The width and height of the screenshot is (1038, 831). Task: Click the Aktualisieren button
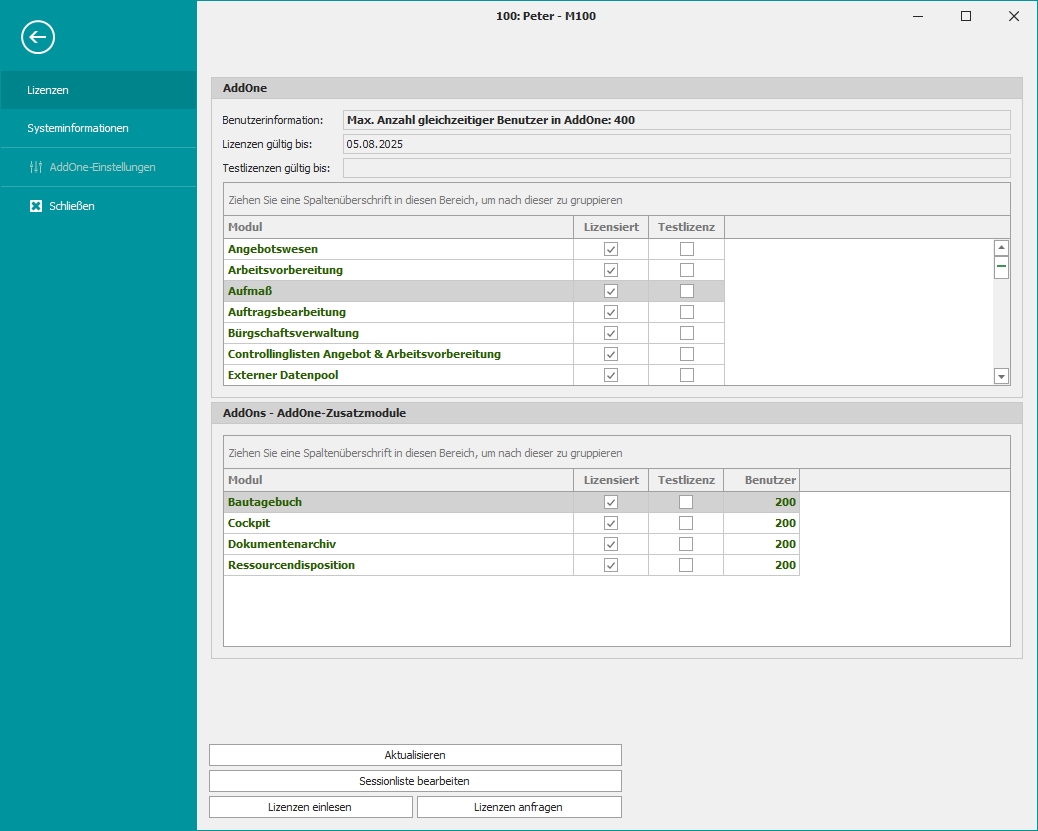tap(415, 755)
